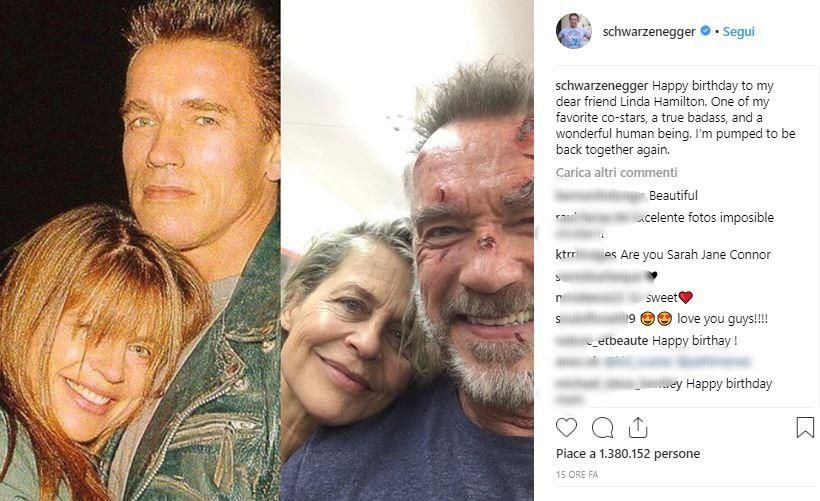This screenshot has width=820, height=501.
Task: Open the schwarzenegger username in post header
Action: pyautogui.click(x=651, y=32)
